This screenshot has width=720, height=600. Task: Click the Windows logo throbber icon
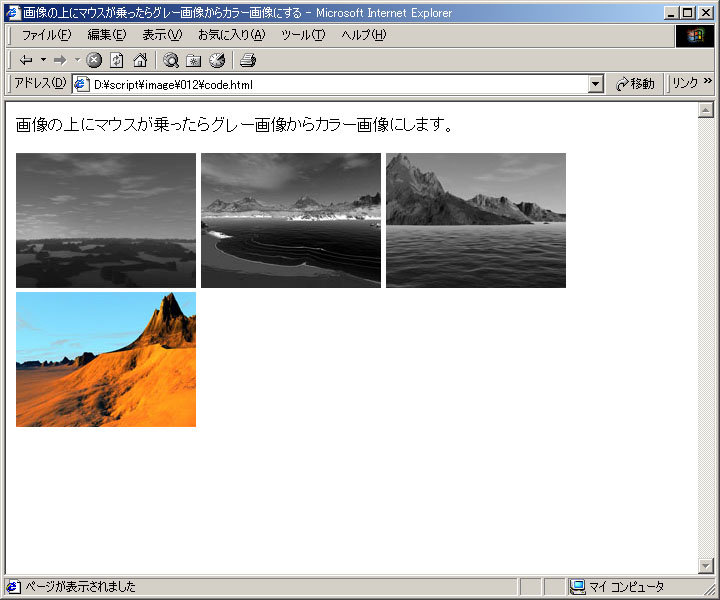(x=695, y=36)
